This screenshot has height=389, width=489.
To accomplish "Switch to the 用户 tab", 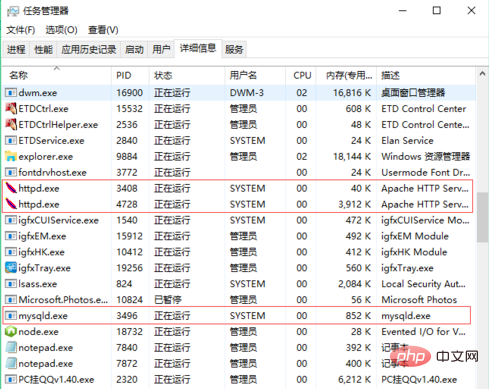I will tap(161, 50).
